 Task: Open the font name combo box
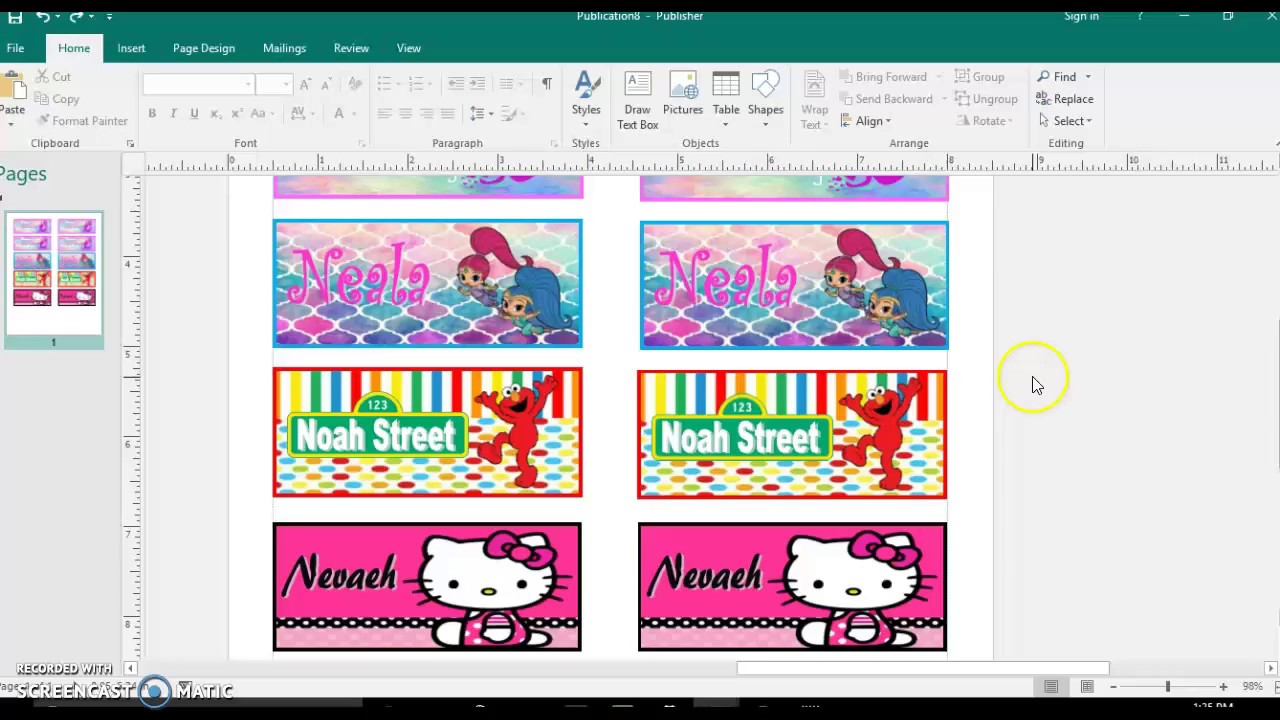pyautogui.click(x=198, y=85)
